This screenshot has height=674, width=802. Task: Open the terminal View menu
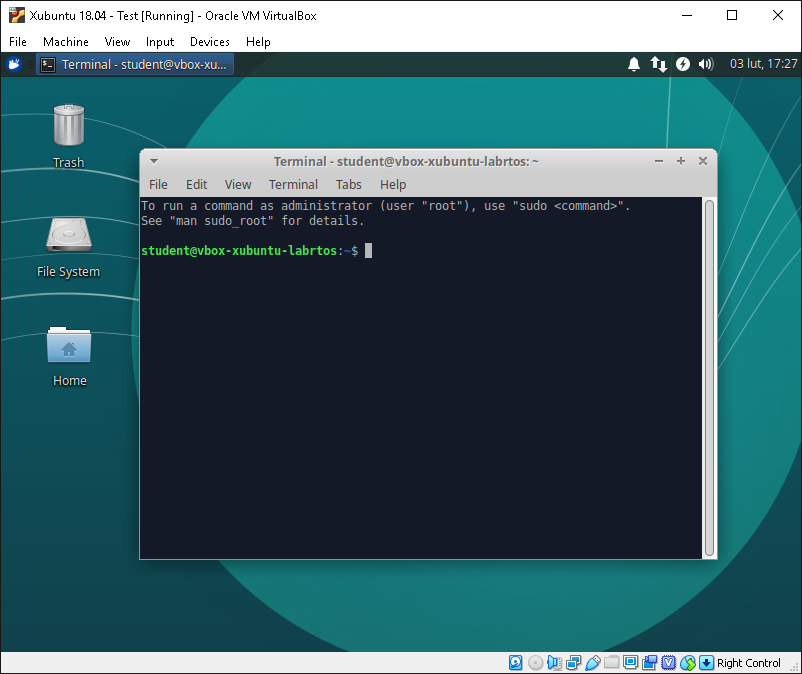238,185
